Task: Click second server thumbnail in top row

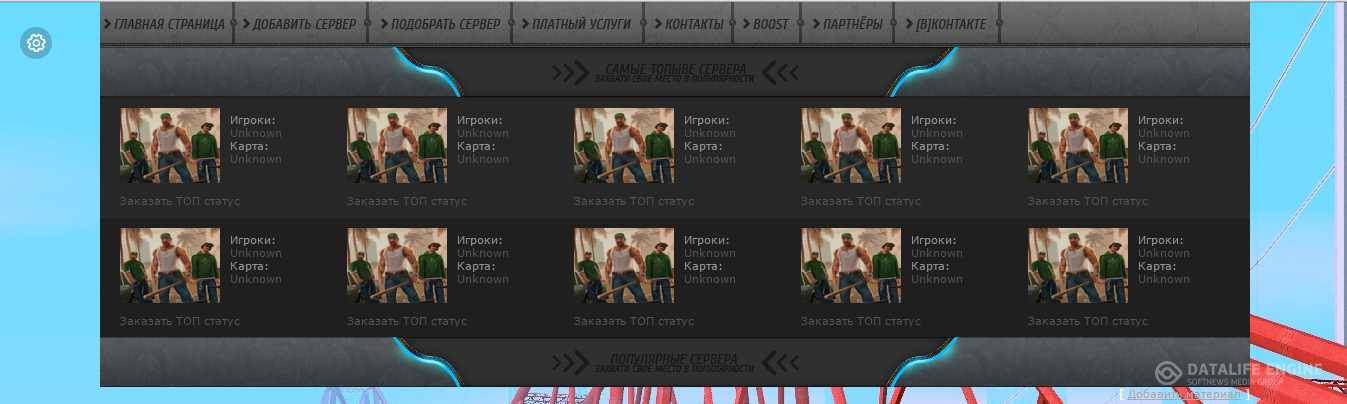Action: (x=397, y=146)
